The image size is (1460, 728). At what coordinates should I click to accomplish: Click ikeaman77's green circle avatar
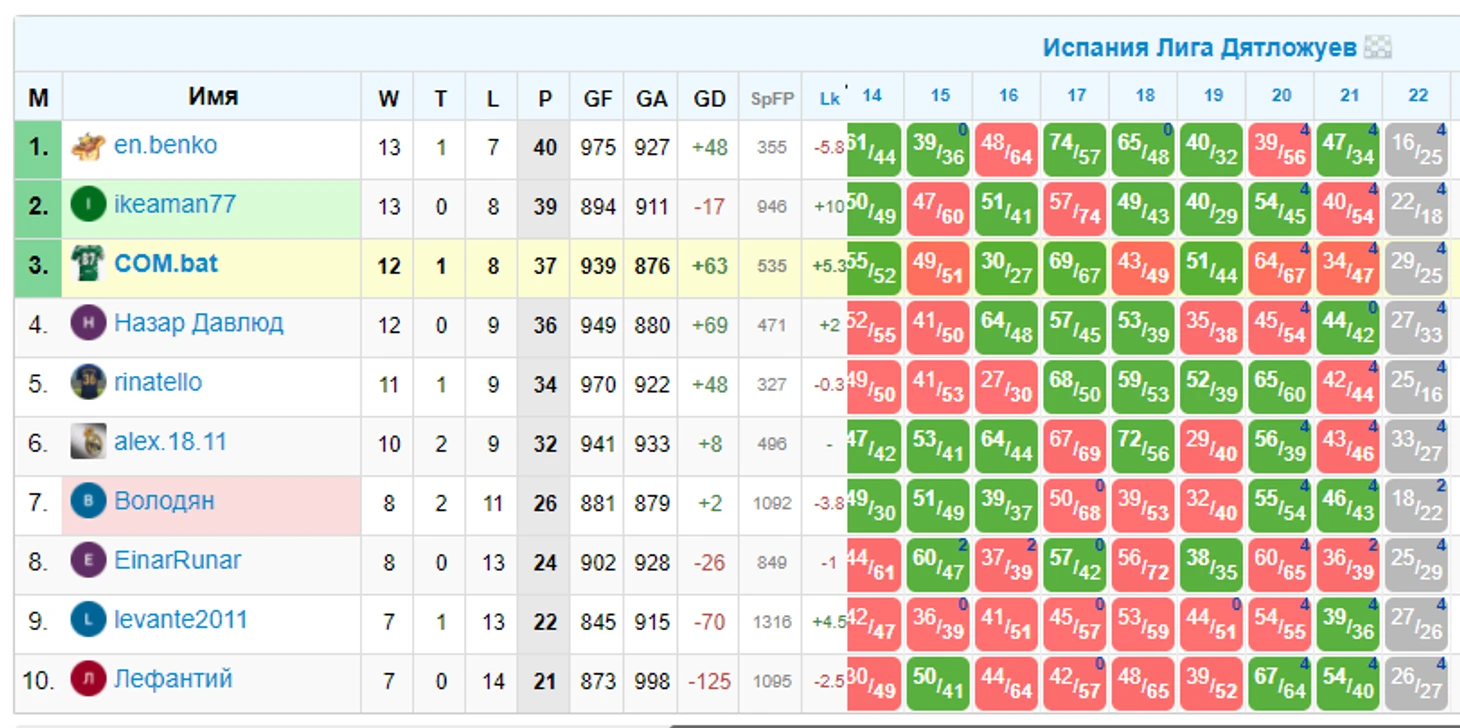tap(88, 206)
